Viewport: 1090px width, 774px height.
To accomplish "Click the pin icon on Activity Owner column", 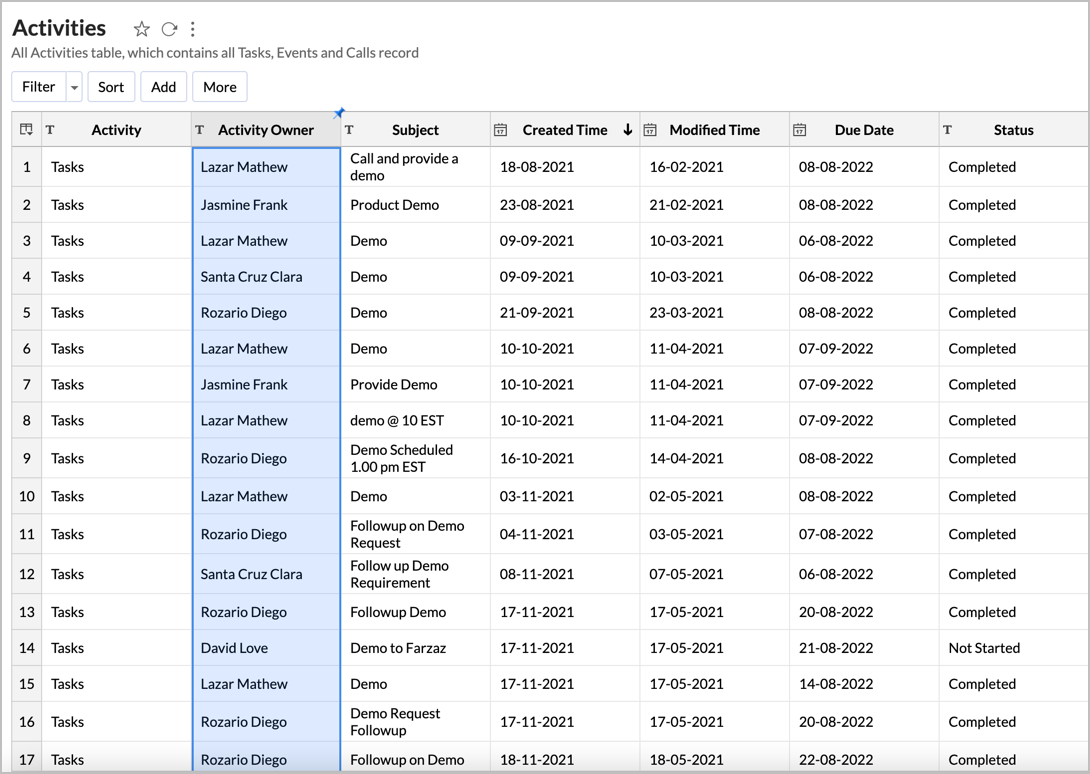I will 339,112.
